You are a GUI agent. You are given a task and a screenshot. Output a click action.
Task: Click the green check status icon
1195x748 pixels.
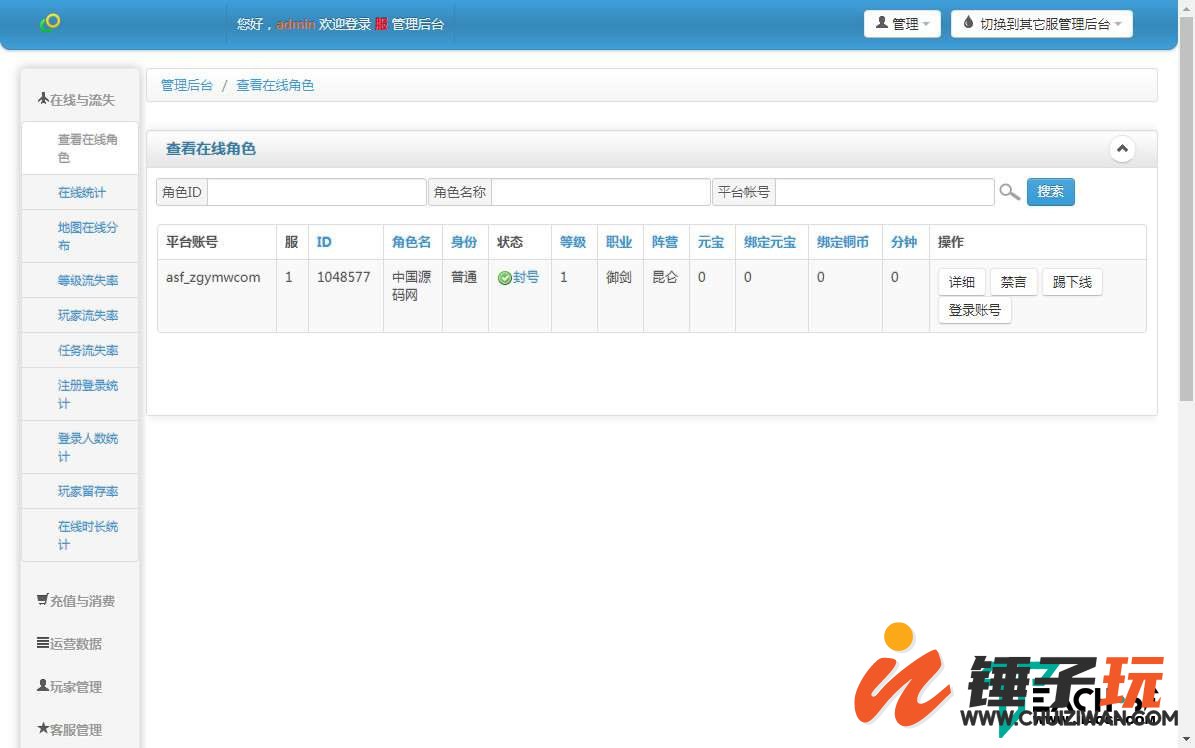tap(504, 278)
